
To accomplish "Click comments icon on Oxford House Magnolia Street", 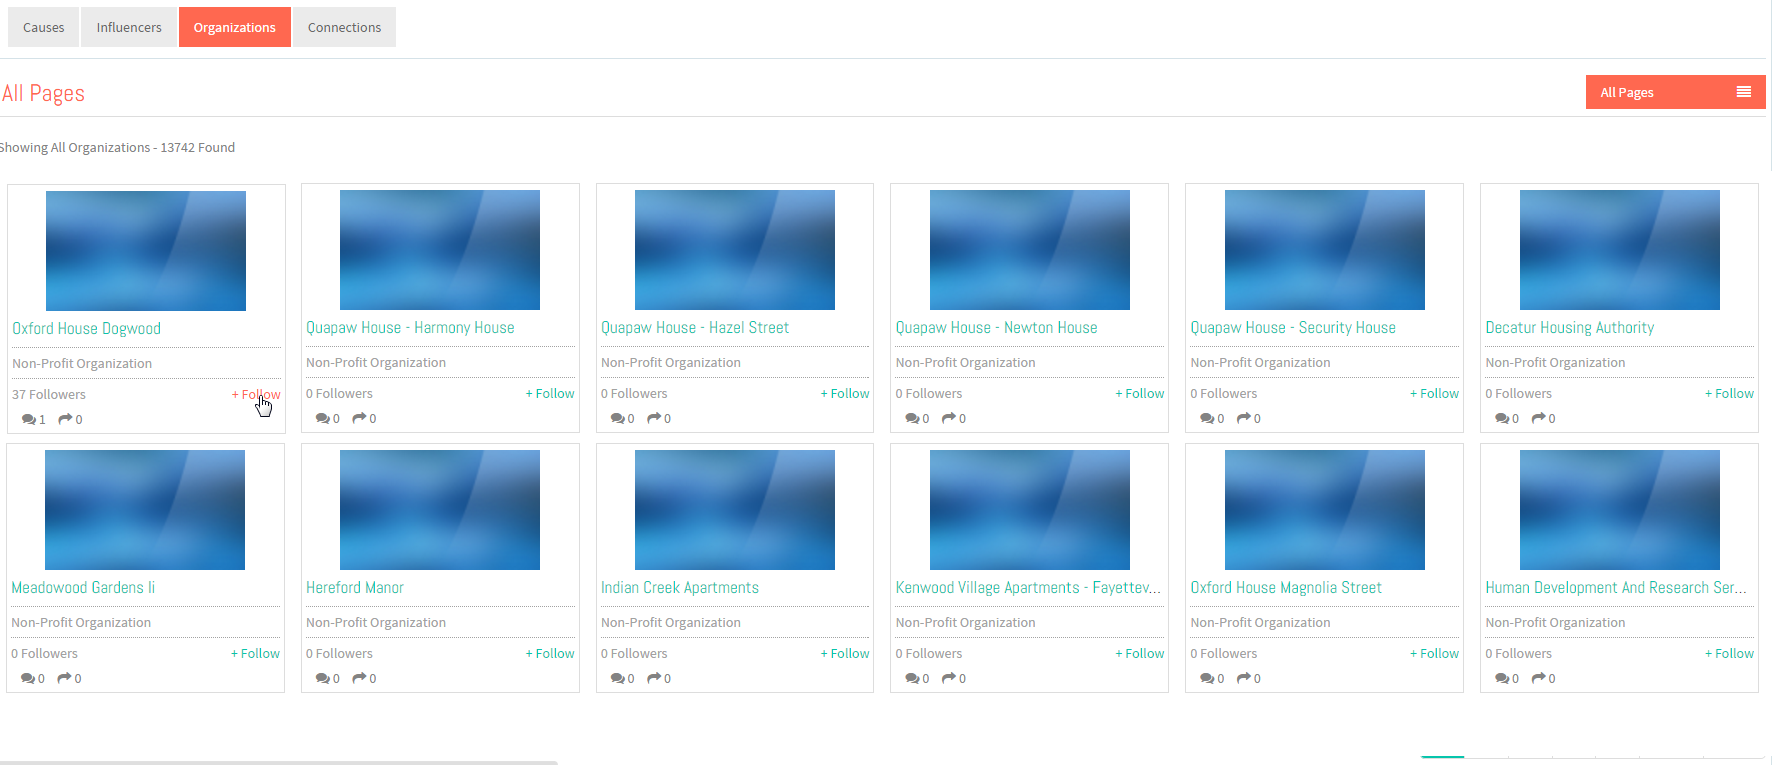I will [1208, 678].
